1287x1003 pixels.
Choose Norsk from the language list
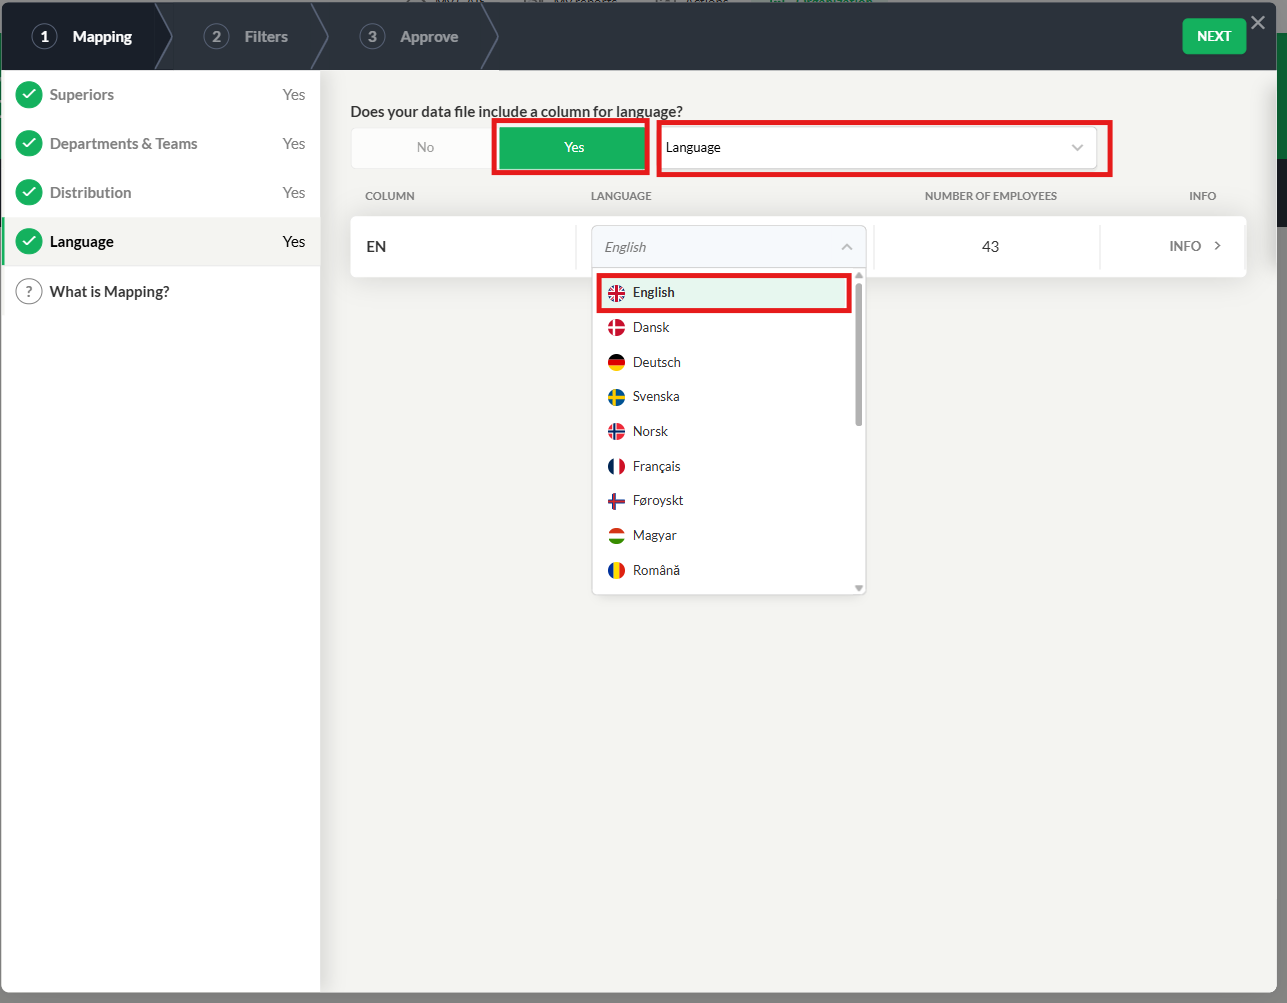click(724, 431)
